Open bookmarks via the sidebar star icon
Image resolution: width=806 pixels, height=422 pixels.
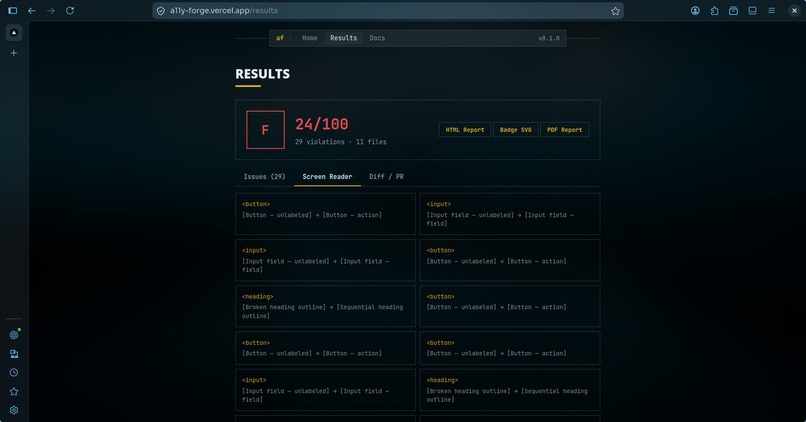point(14,392)
